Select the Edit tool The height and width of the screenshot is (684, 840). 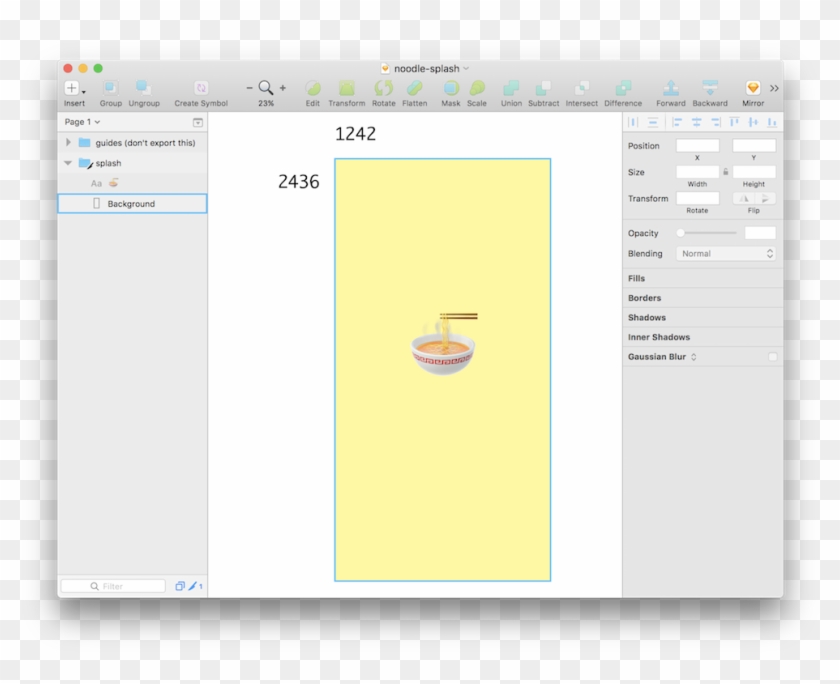tap(313, 88)
